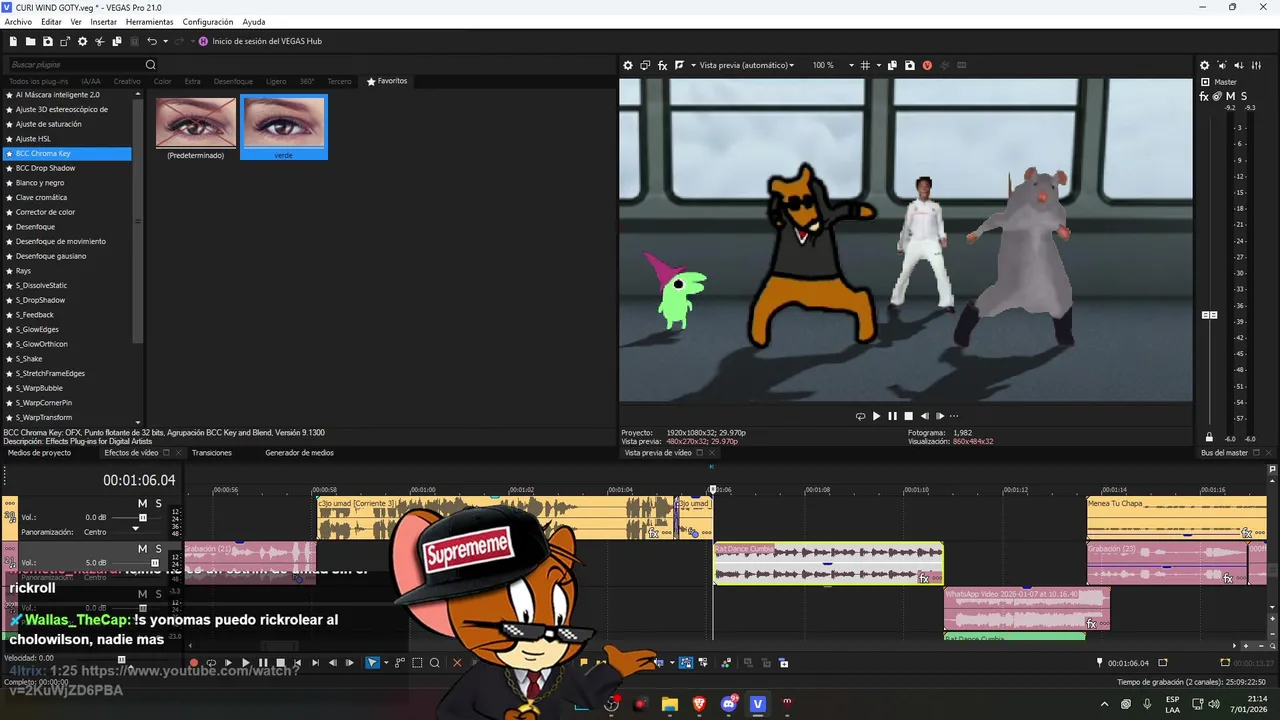Copy snapshot to clipboard in preview

click(892, 65)
